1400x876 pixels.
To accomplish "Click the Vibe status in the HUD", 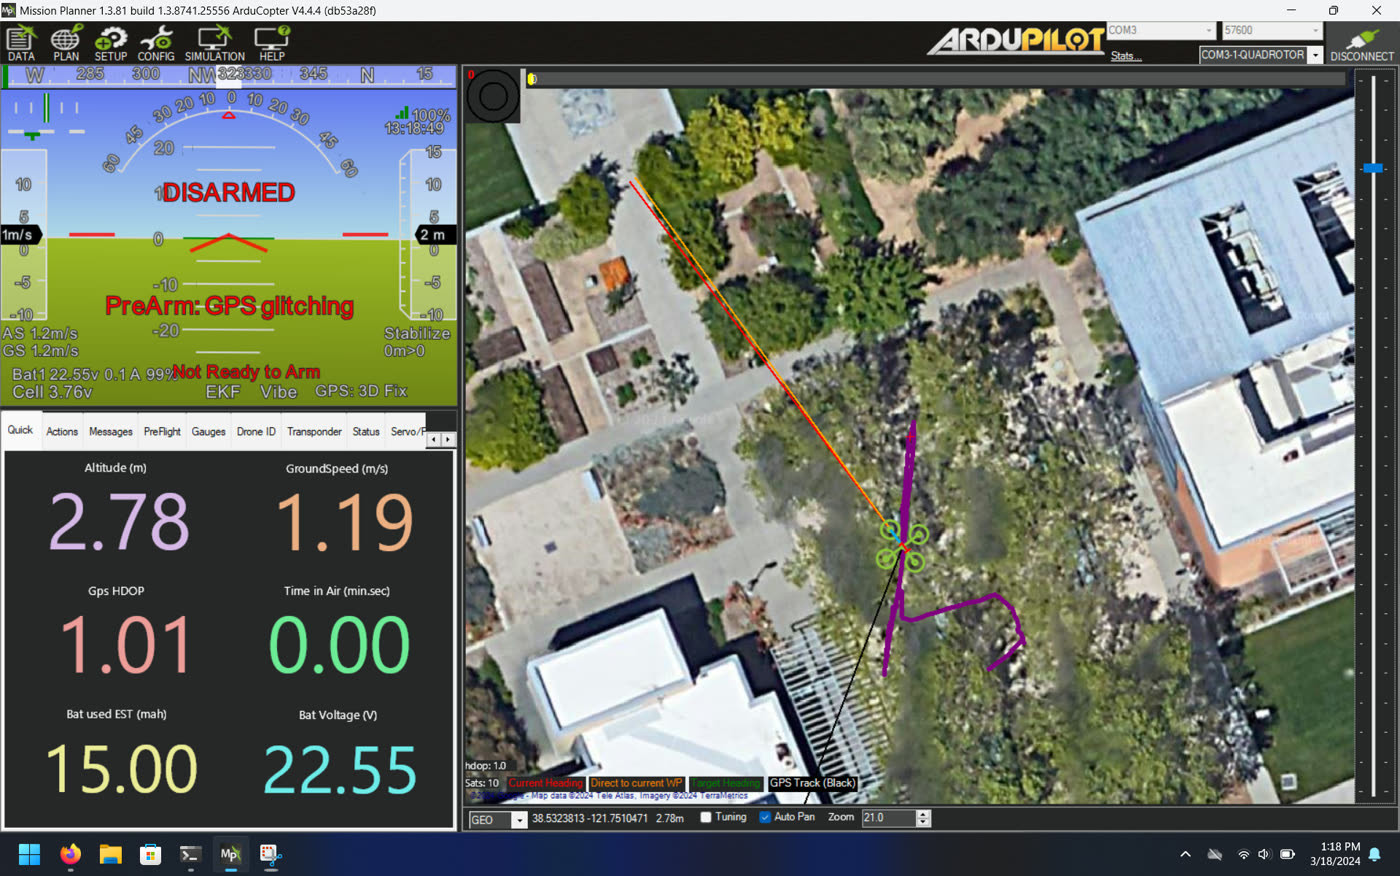I will 279,392.
